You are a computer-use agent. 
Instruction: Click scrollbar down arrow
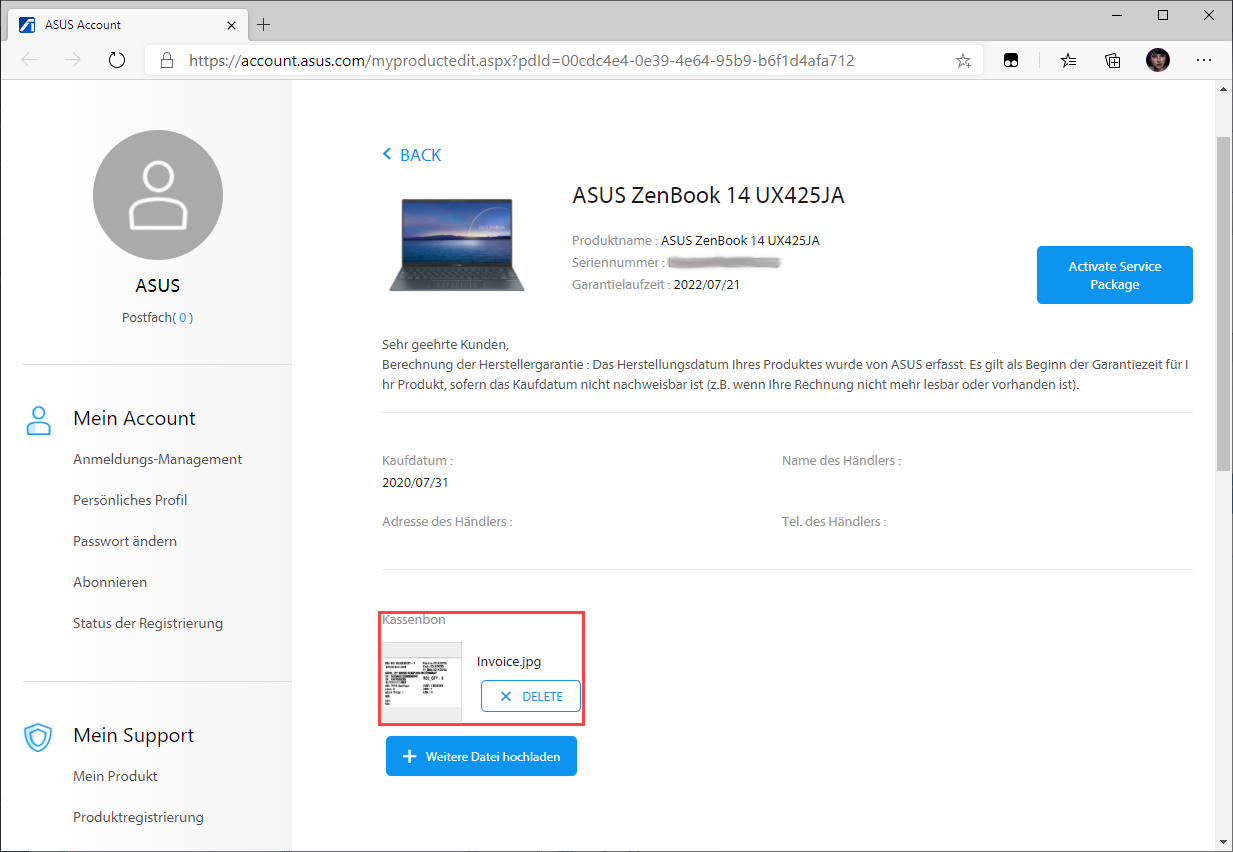click(x=1223, y=842)
